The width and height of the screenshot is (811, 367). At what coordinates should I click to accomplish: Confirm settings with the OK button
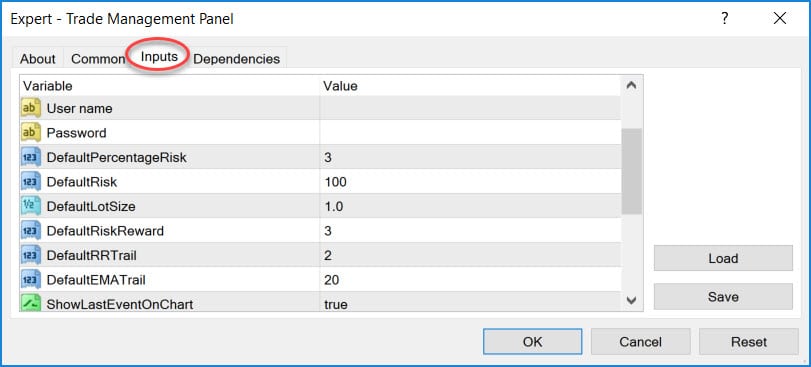pyautogui.click(x=533, y=342)
